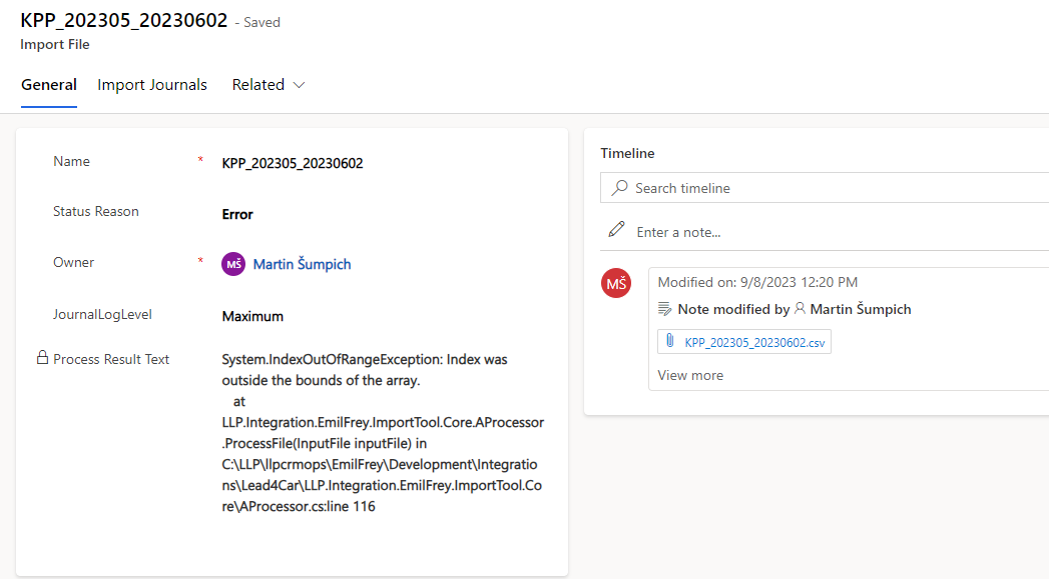Open the Martin Šumpich owner link

tap(302, 264)
